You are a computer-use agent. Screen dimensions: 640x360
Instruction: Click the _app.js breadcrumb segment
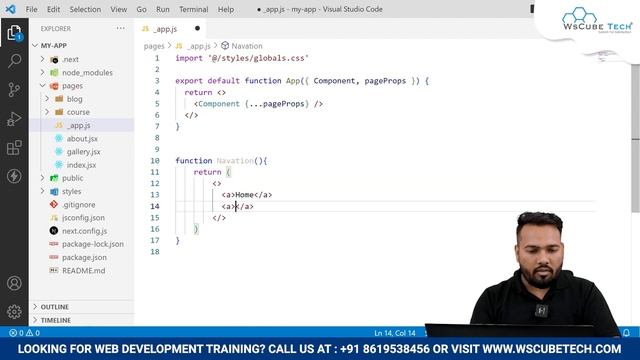[199, 46]
